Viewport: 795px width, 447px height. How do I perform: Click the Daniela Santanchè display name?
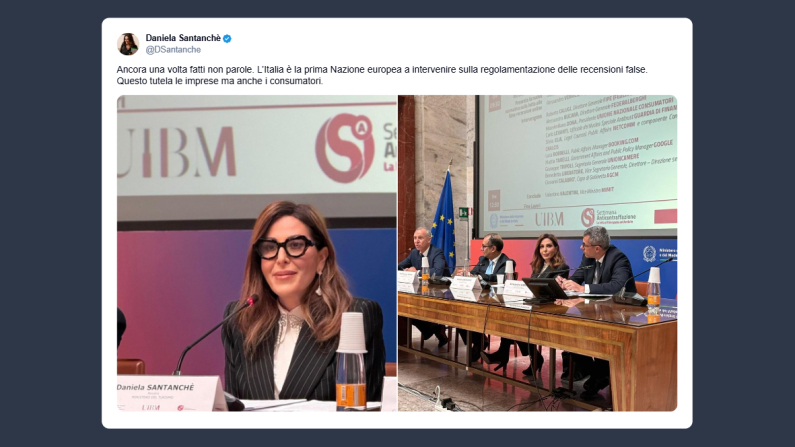tap(183, 38)
